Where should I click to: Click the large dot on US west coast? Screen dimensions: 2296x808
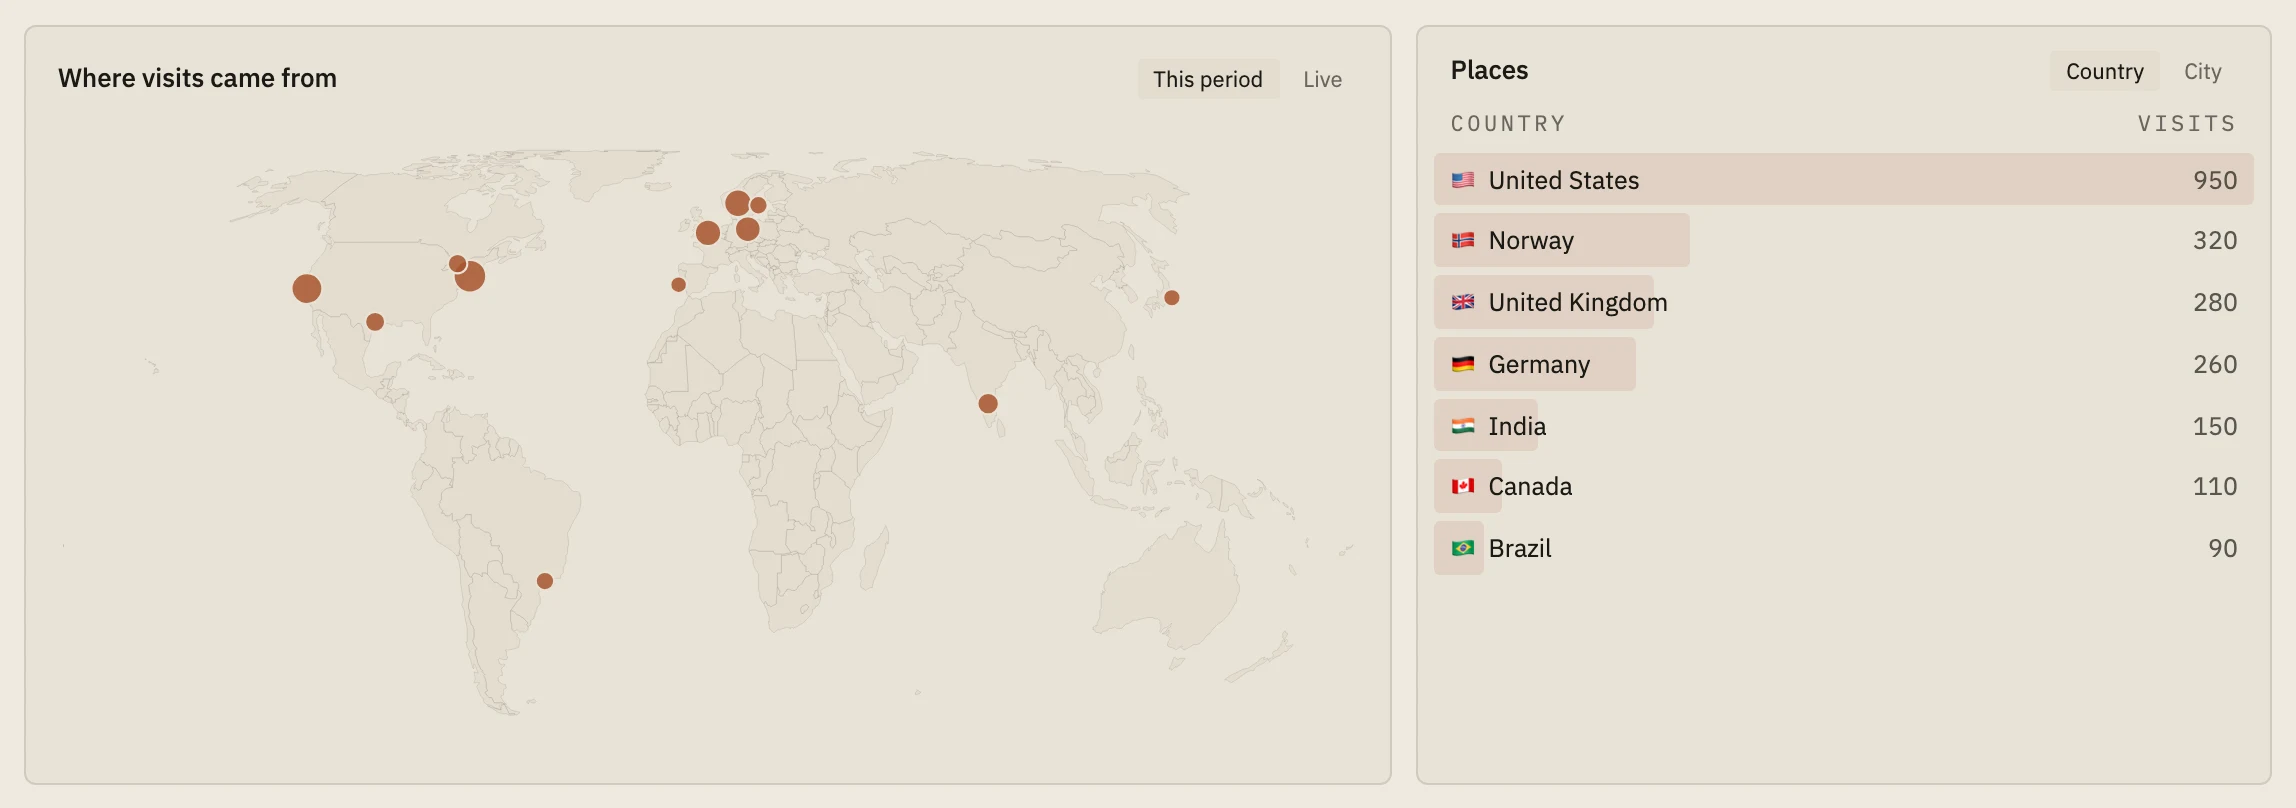pyautogui.click(x=307, y=289)
